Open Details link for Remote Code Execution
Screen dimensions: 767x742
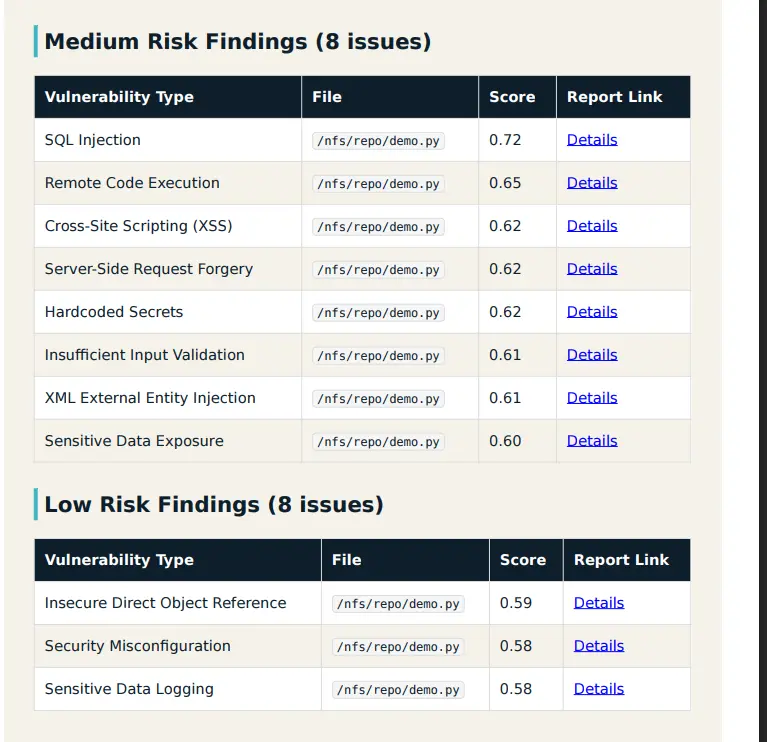592,183
